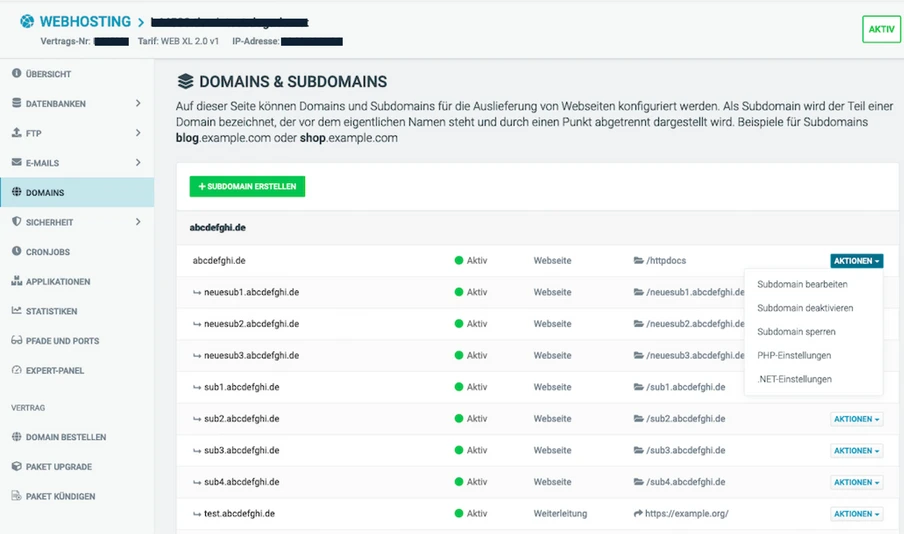Open Aktionen dropdown for sub2.abcdefghi.de

(x=856, y=420)
